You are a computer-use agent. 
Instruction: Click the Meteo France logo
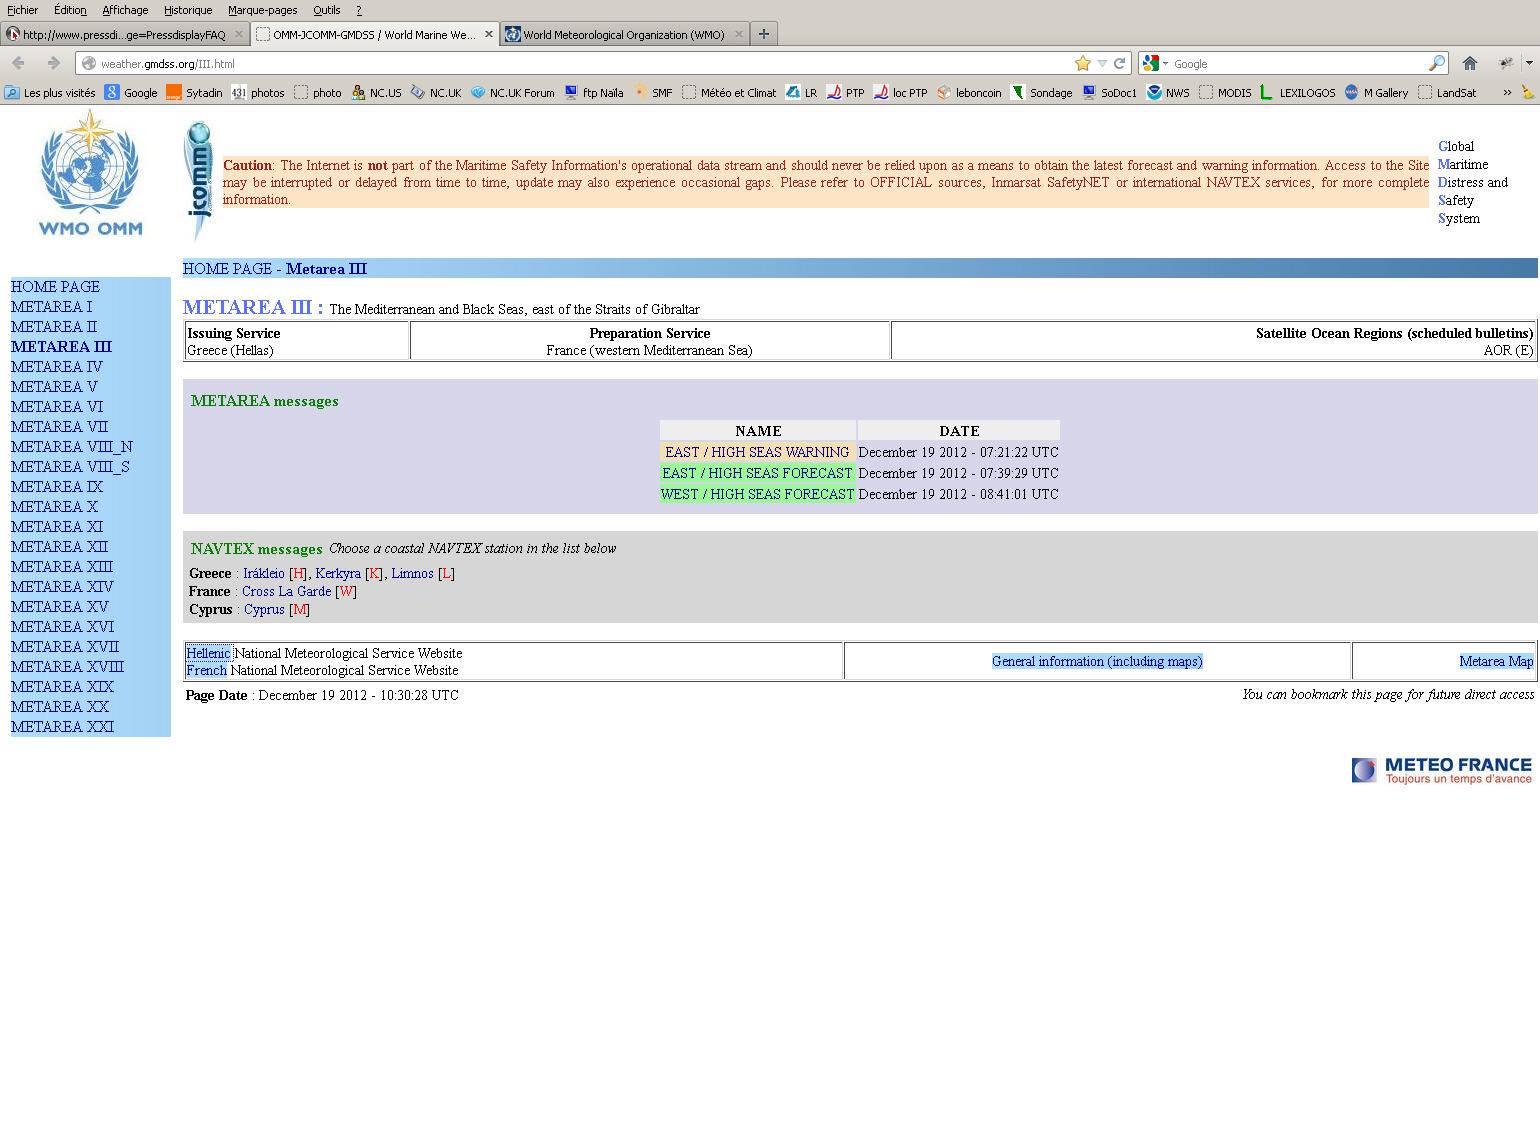pyautogui.click(x=1441, y=770)
